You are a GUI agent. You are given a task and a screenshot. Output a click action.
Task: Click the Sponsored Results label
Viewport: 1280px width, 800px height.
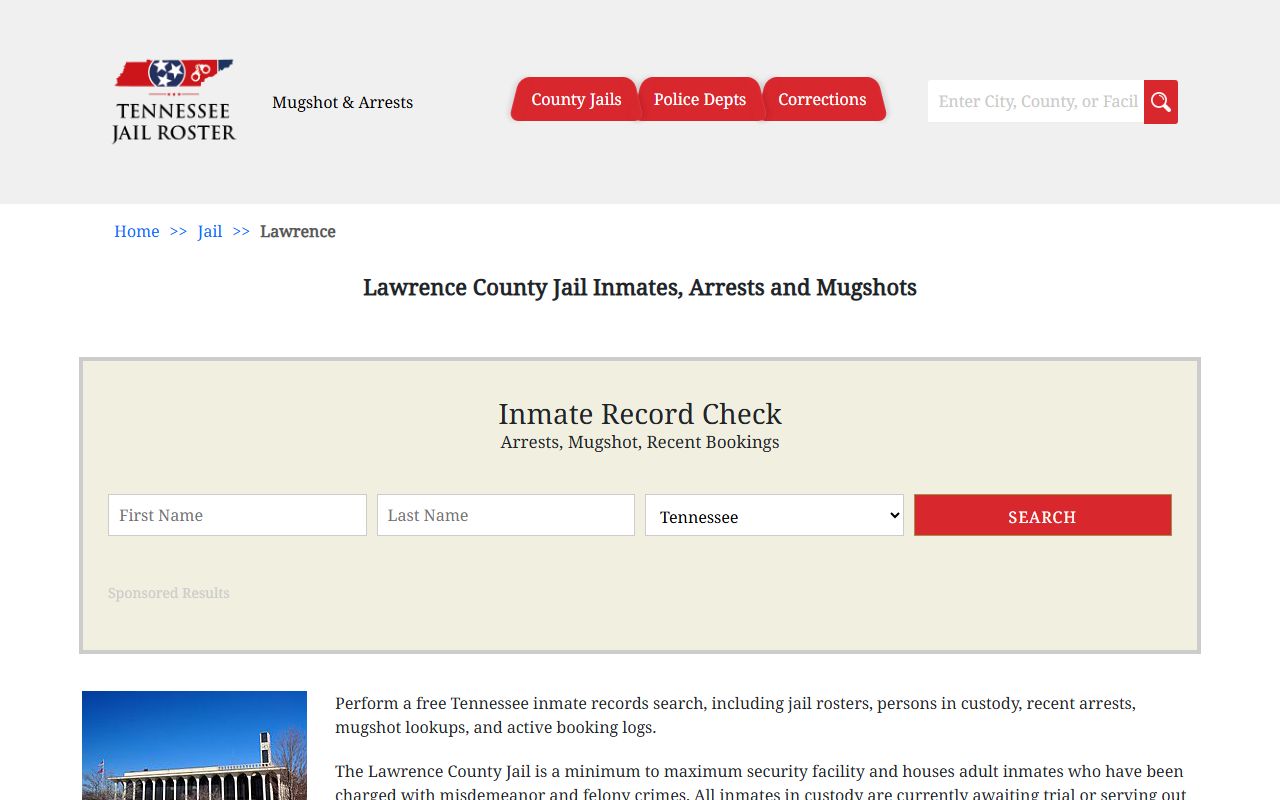tap(169, 593)
